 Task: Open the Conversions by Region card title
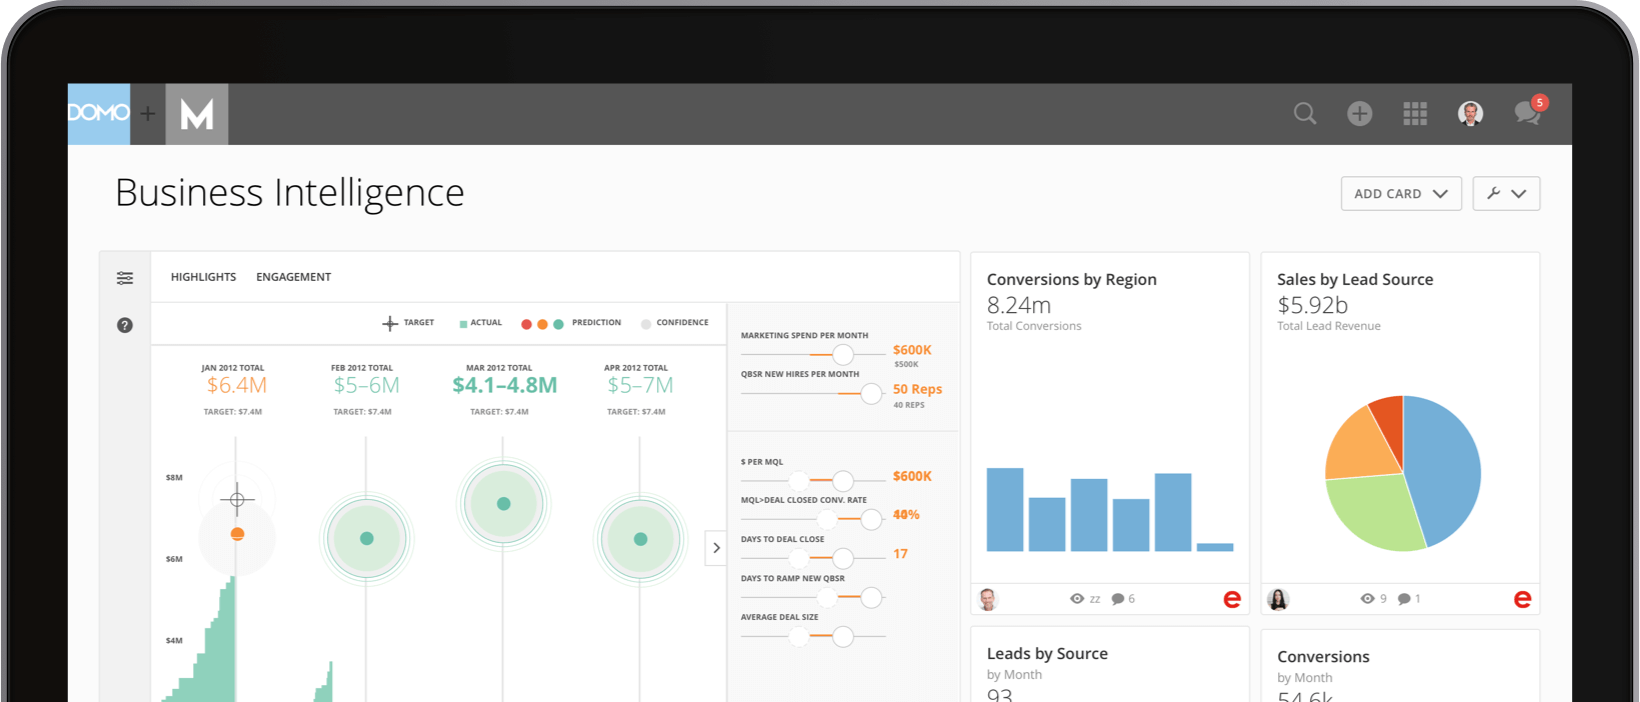pyautogui.click(x=1071, y=280)
